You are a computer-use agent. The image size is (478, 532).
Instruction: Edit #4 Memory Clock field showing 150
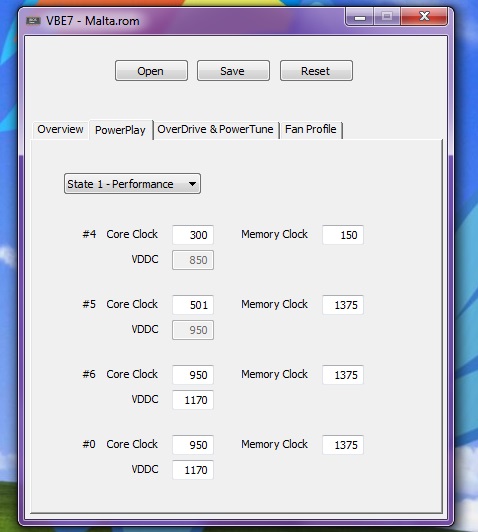pos(343,235)
